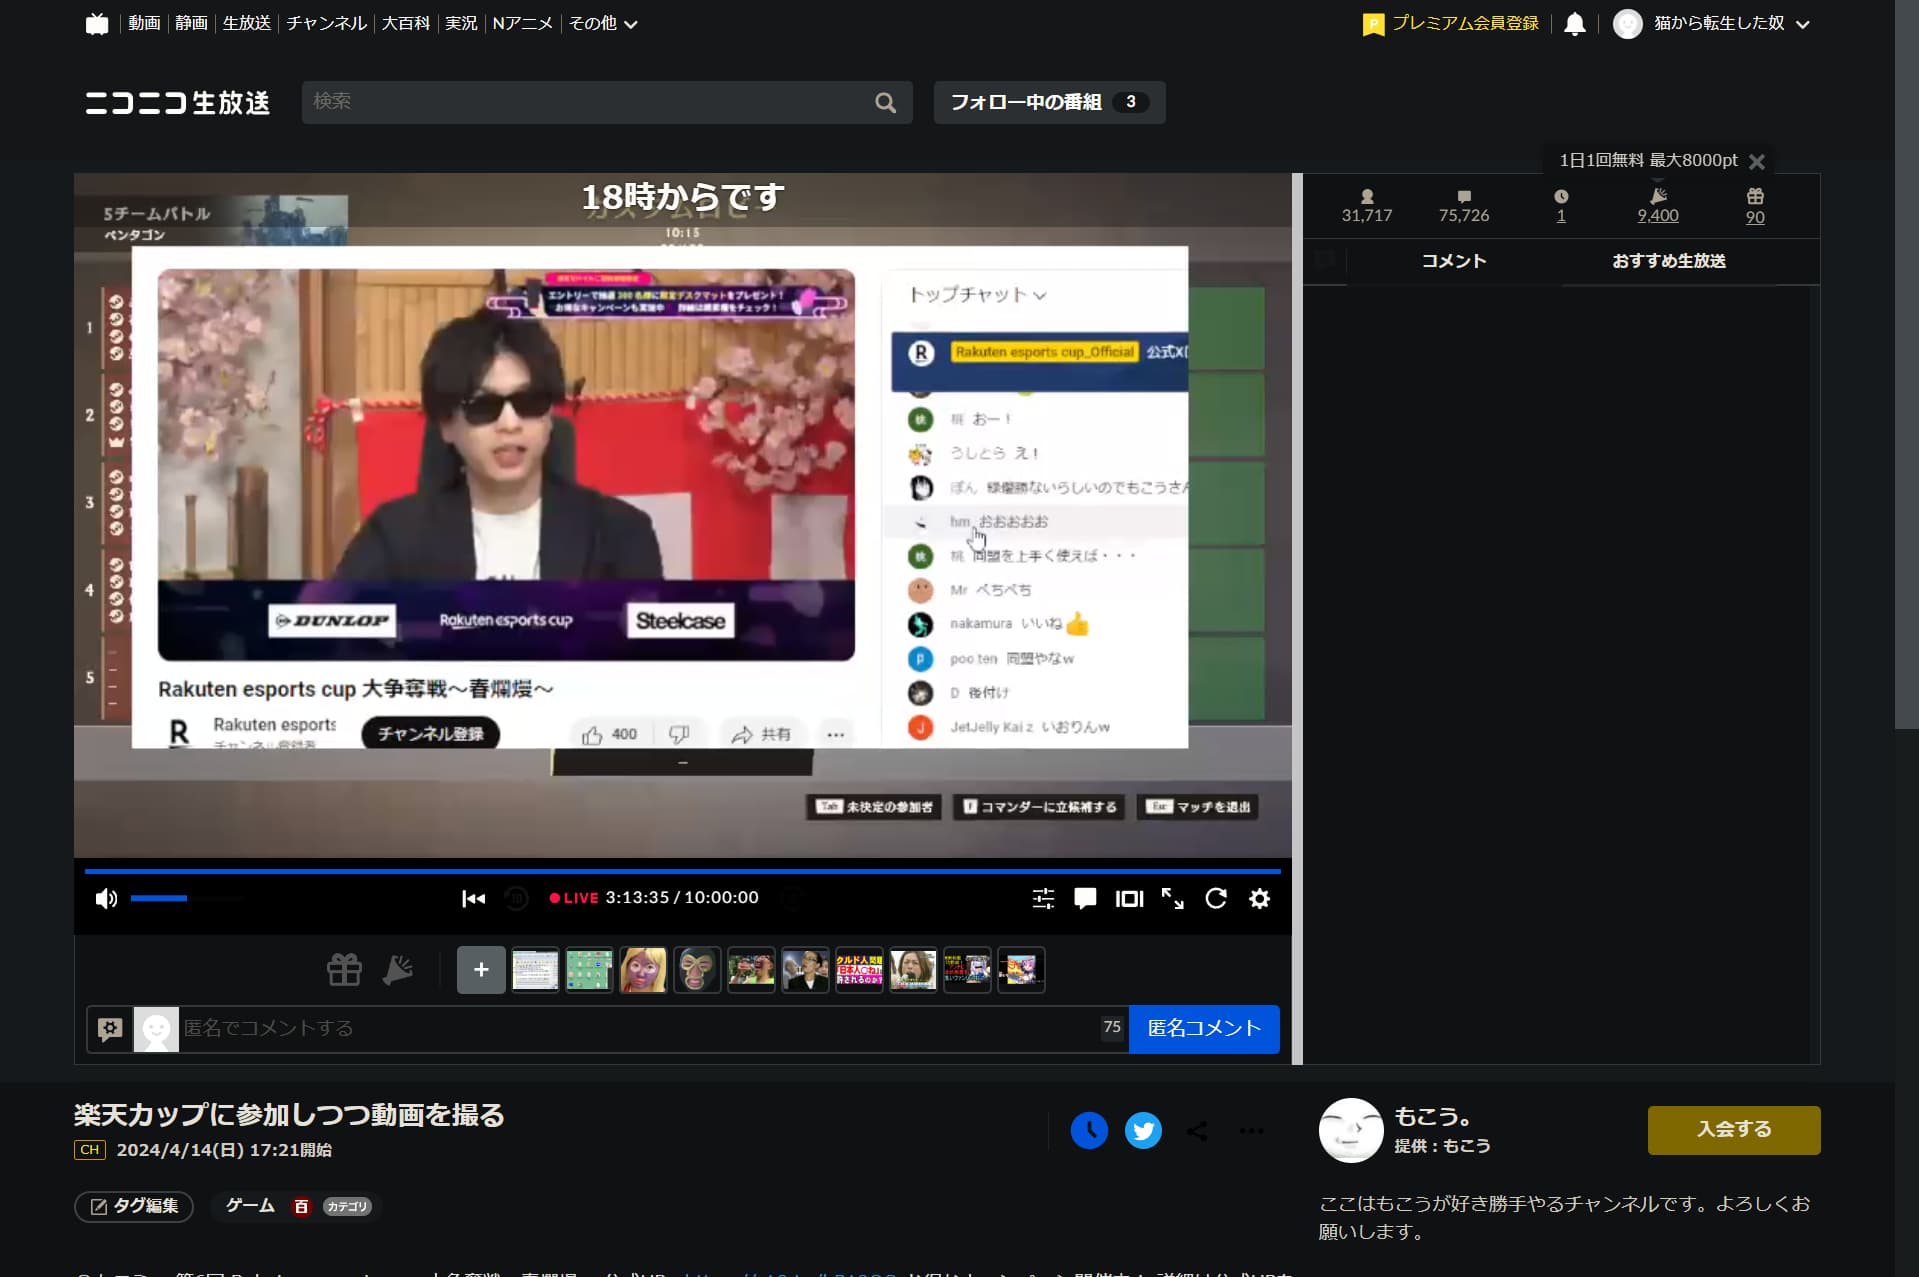The height and width of the screenshot is (1277, 1919).
Task: Click the ニコニコ生放送 logo
Action: point(178,102)
